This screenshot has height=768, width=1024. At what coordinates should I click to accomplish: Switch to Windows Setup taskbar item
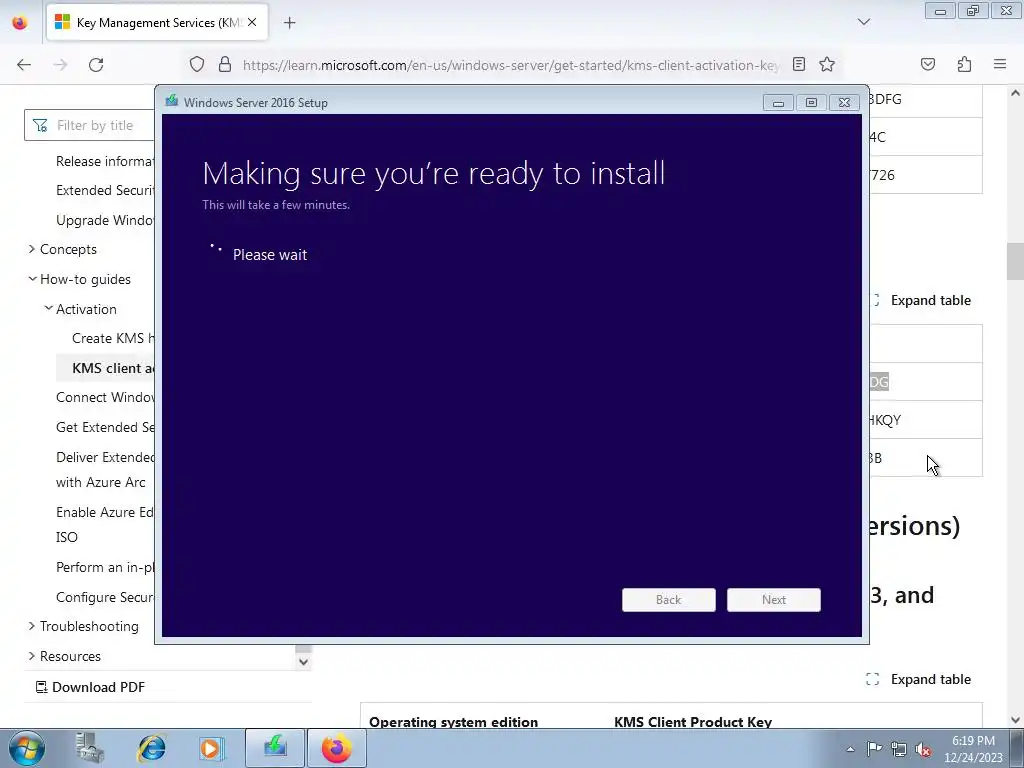pyautogui.click(x=275, y=748)
